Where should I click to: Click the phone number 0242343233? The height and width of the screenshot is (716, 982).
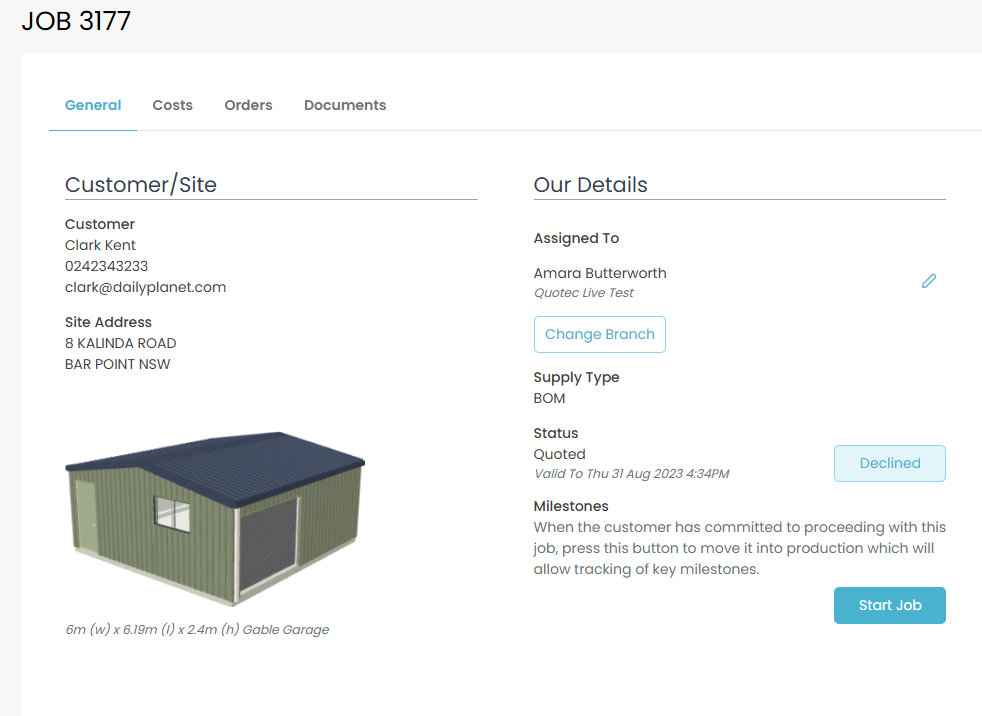point(106,266)
